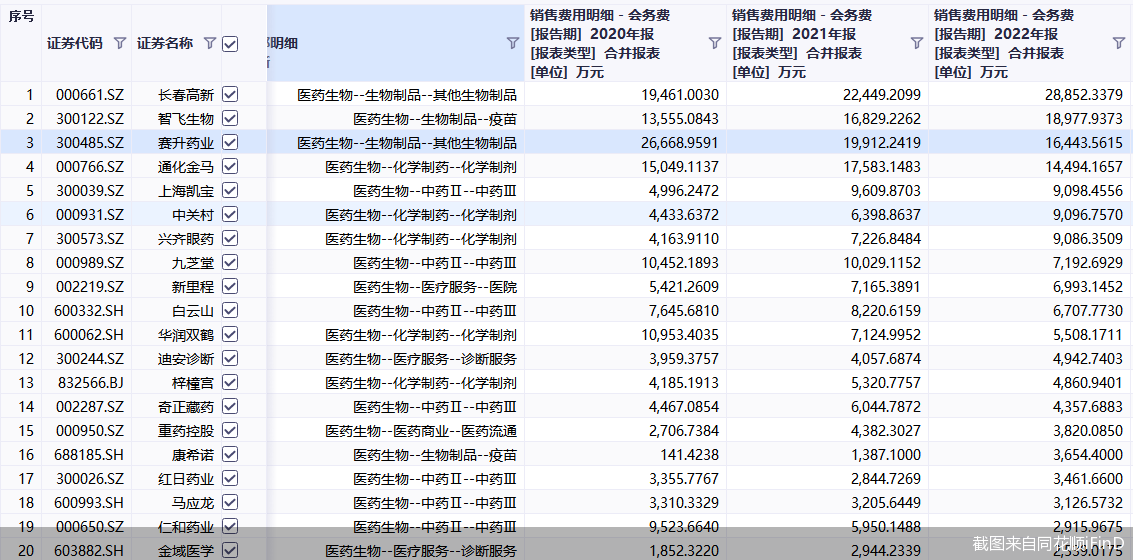Click the 2020 value 26,668.9591 cell
The width and height of the screenshot is (1133, 560).
pyautogui.click(x=677, y=142)
